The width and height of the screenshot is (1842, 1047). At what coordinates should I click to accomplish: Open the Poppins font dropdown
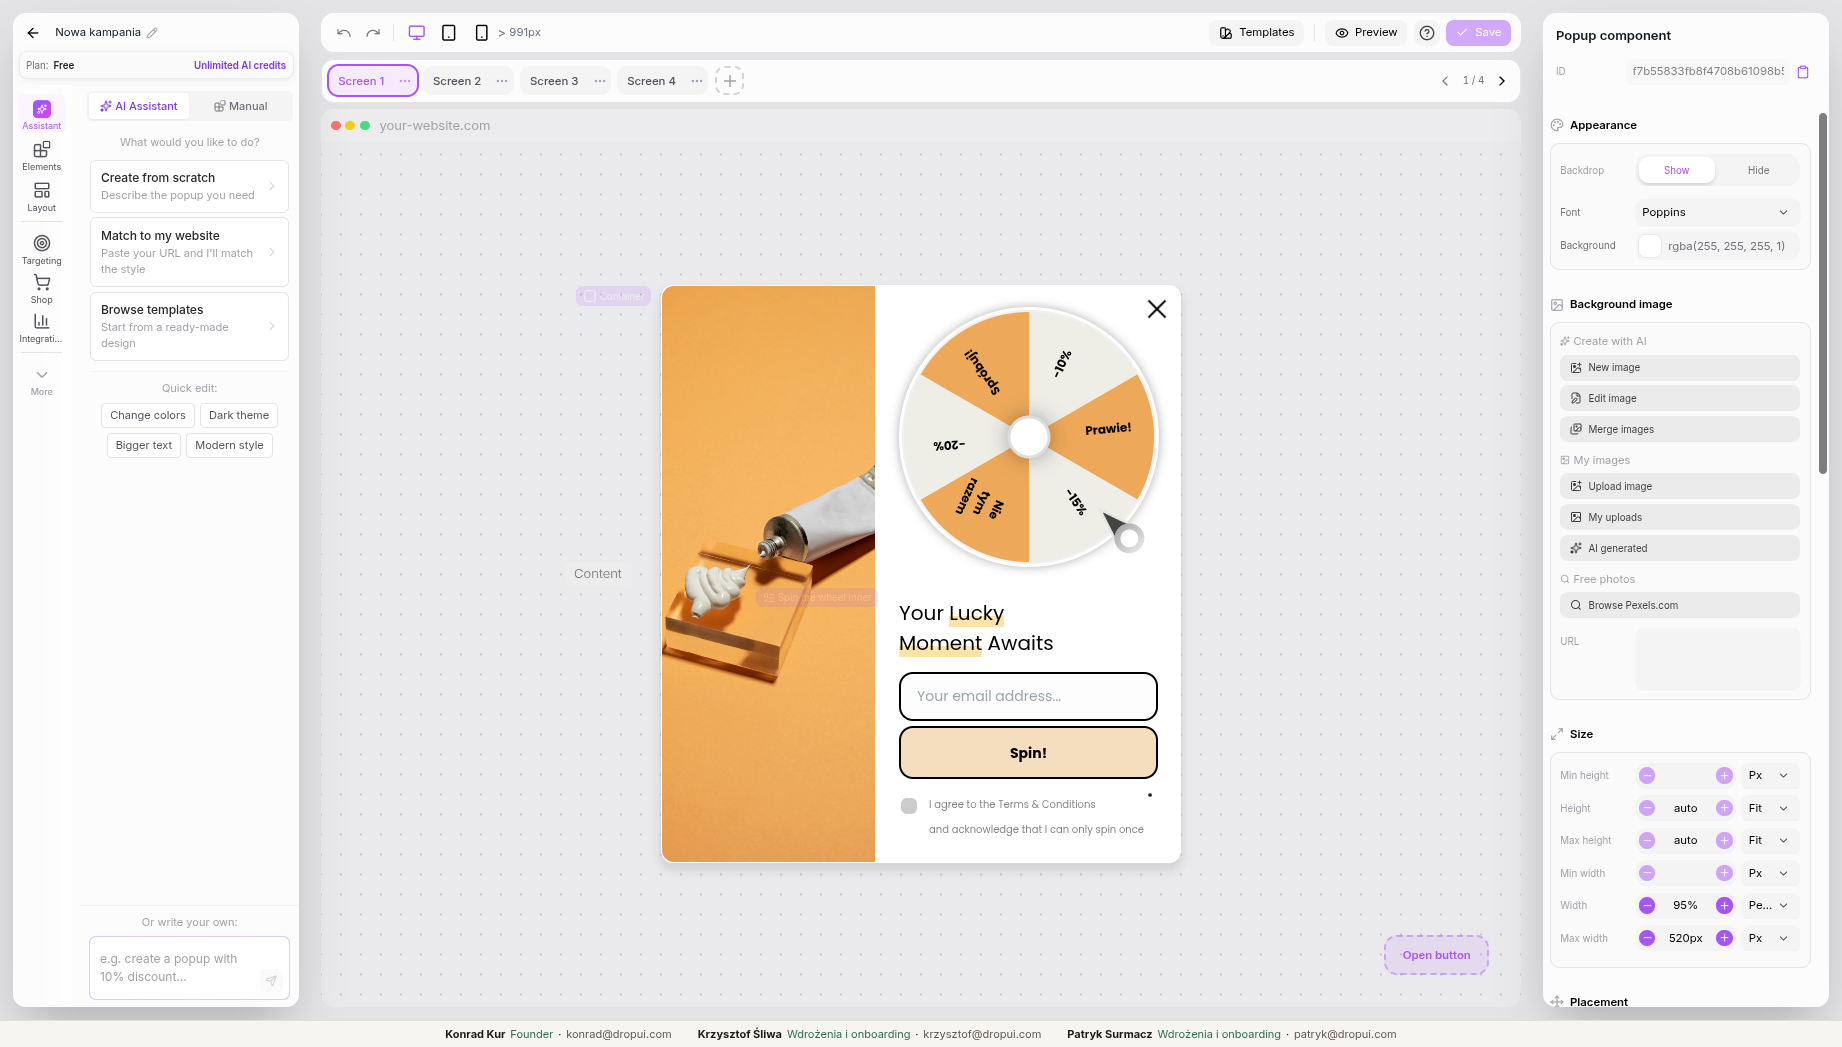point(1716,212)
